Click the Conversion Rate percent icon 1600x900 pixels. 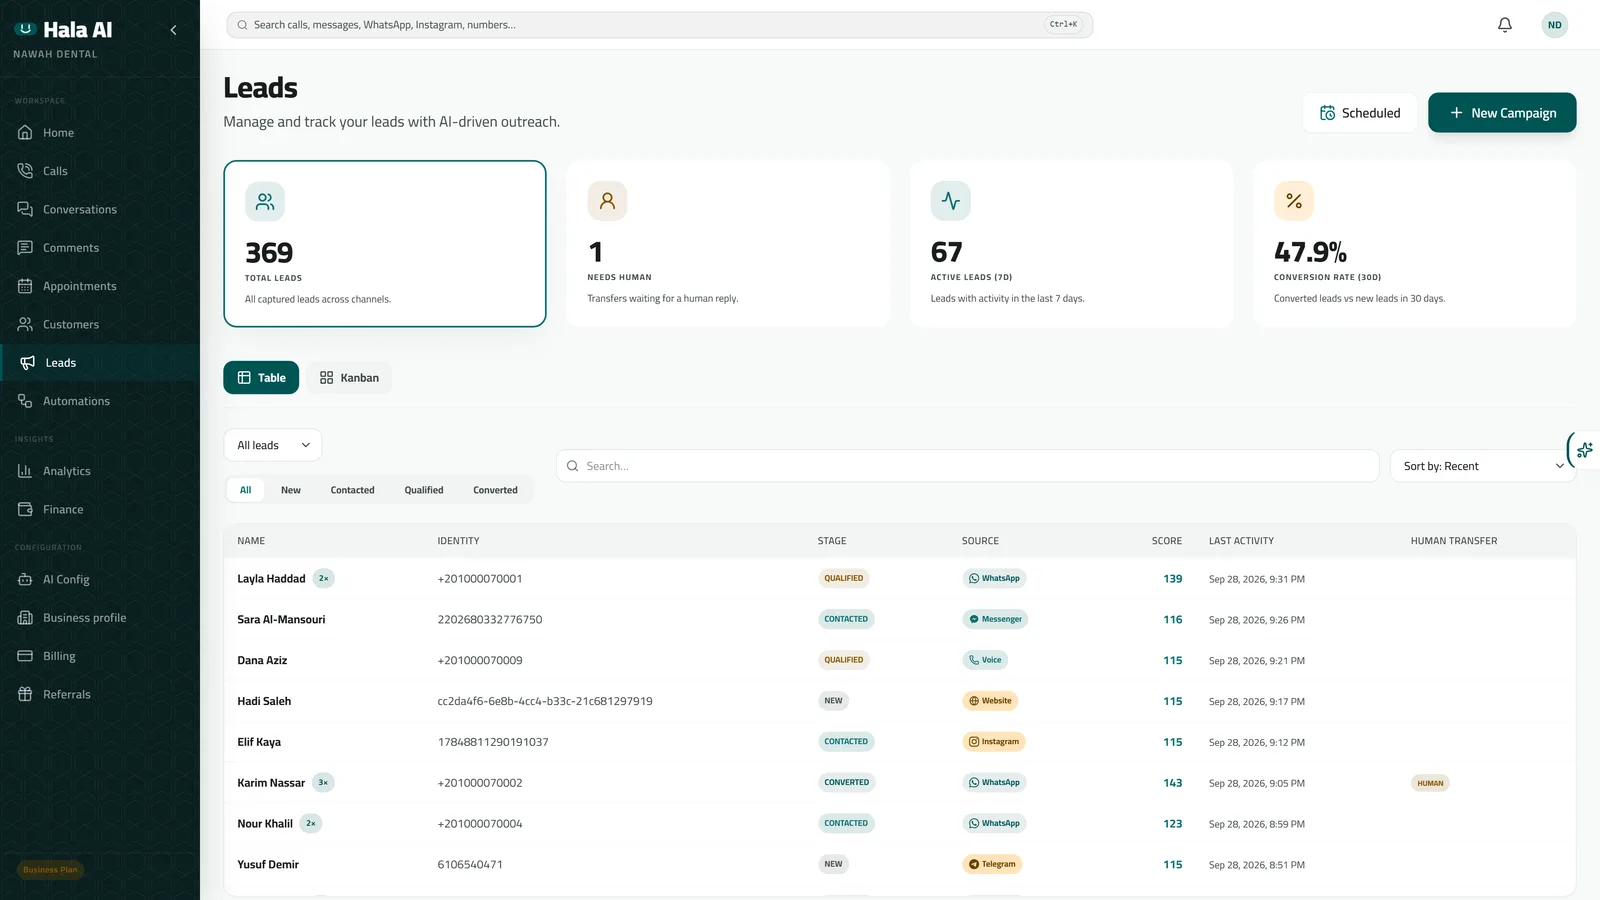pos(1293,201)
